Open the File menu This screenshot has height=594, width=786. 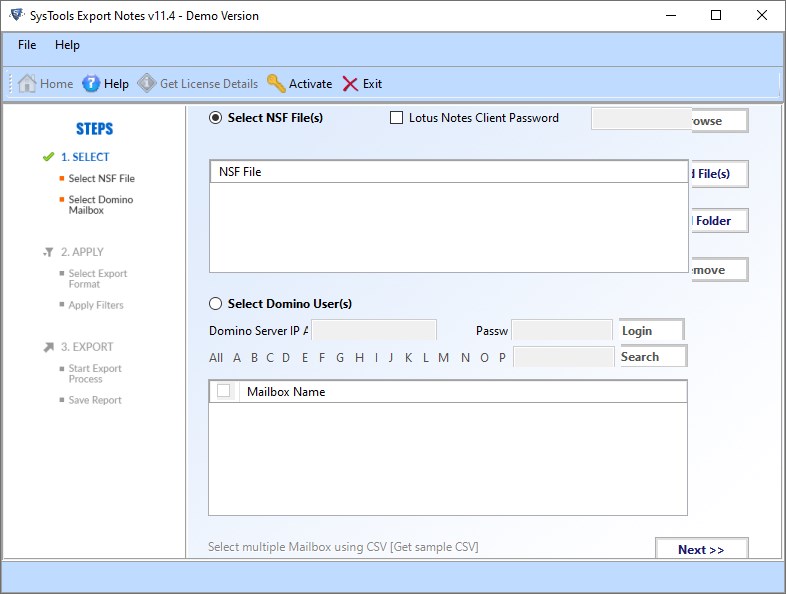point(27,45)
